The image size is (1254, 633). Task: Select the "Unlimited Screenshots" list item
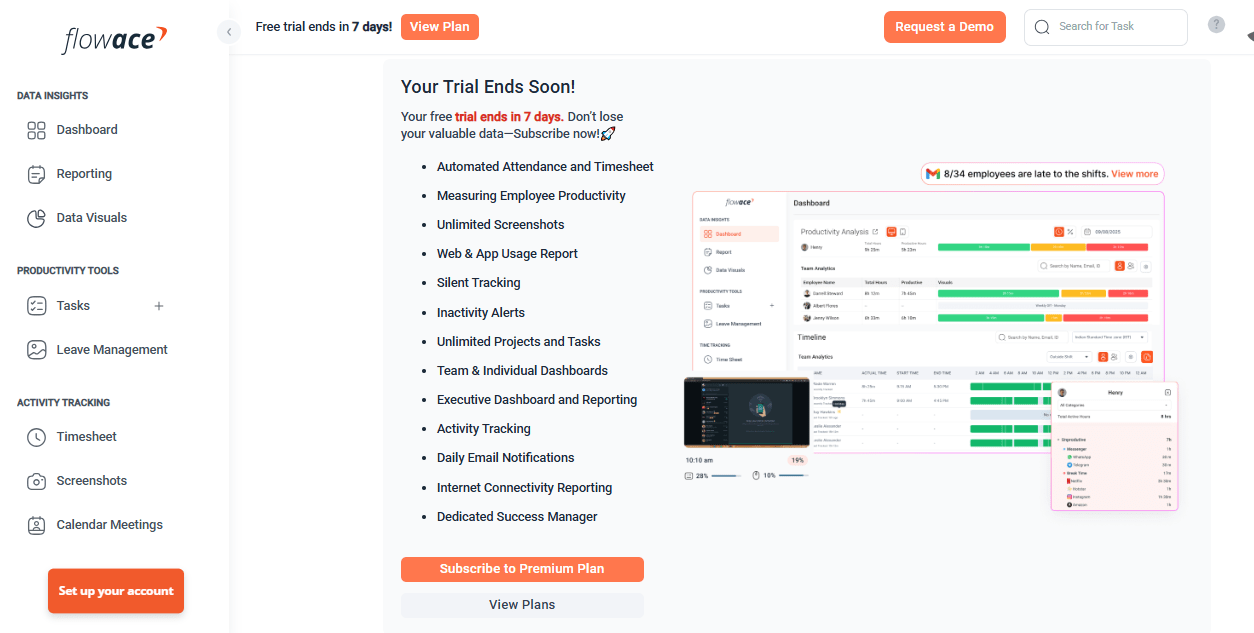(x=500, y=225)
